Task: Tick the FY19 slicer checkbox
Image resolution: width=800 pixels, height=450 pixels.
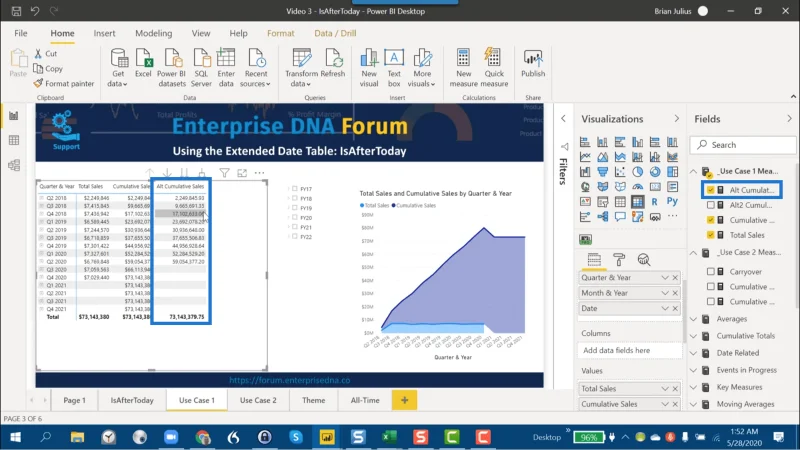Action: [294, 208]
